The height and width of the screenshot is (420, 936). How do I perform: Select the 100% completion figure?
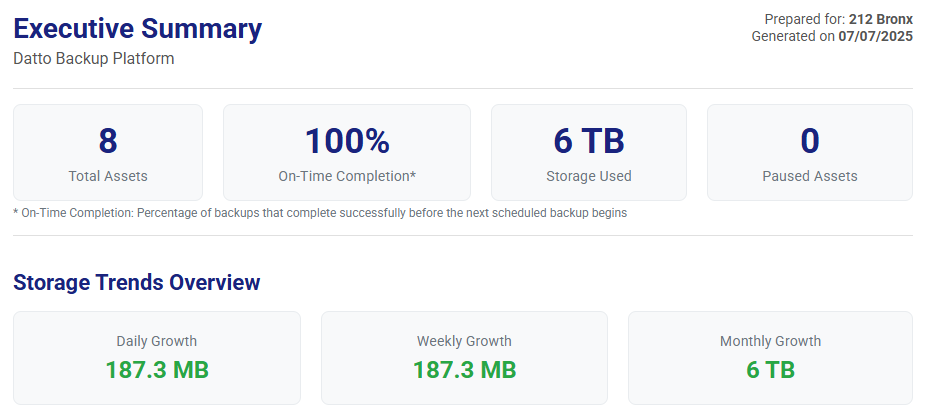tap(347, 142)
